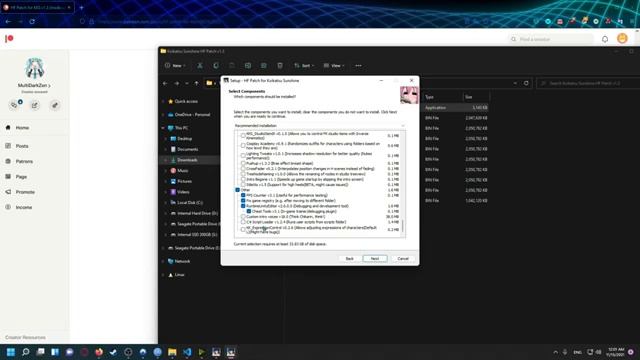Click the Patreon notifications bell icon
640x360 pixels.
(605, 39)
